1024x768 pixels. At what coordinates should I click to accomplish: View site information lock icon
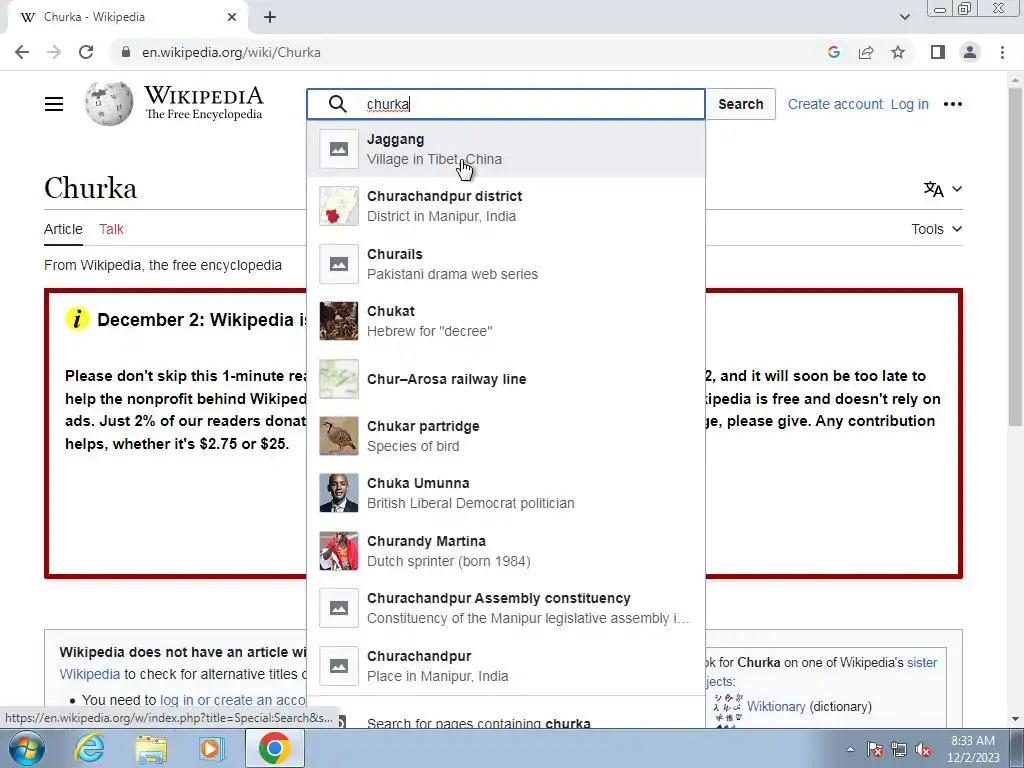pyautogui.click(x=126, y=52)
